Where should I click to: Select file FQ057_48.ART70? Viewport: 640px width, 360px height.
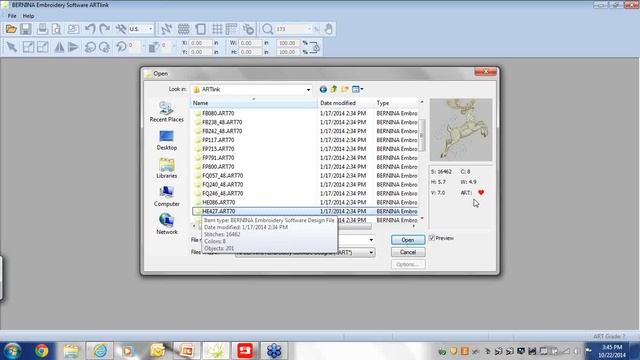[222, 176]
